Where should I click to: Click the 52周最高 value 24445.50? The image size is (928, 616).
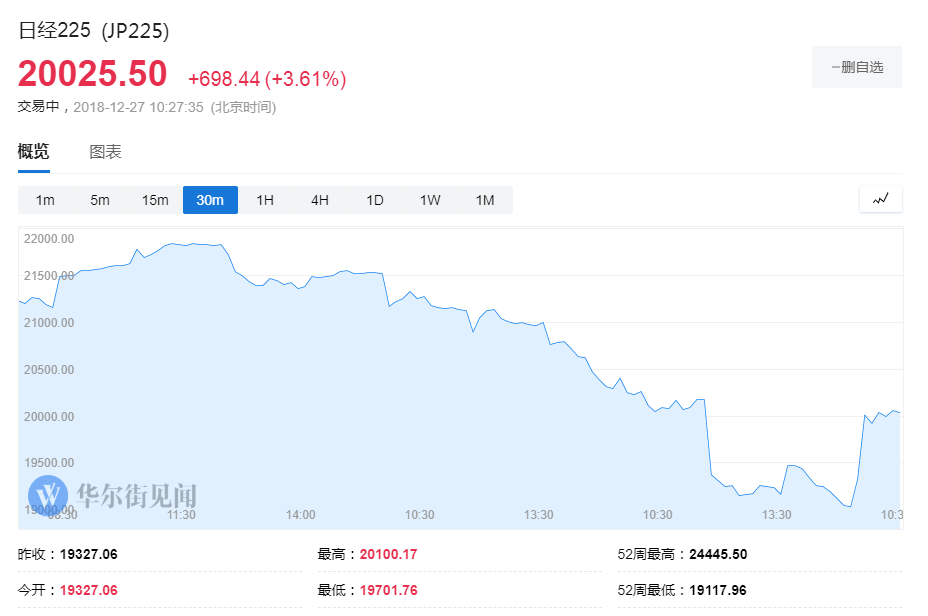point(718,554)
